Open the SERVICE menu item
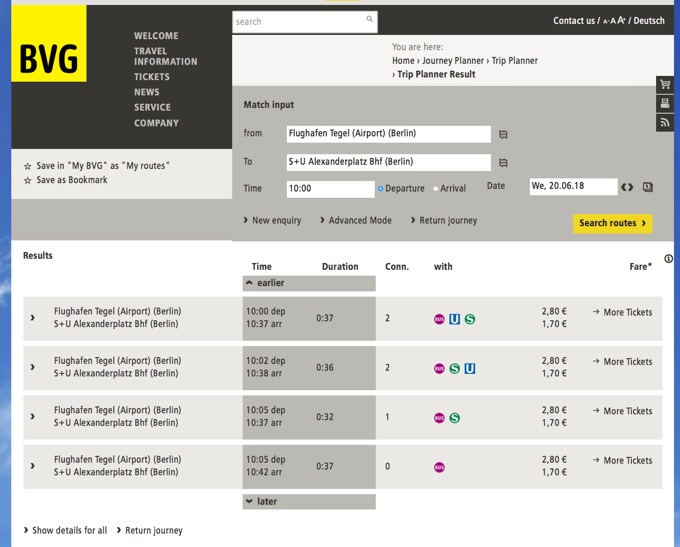The width and height of the screenshot is (680, 547). tap(152, 107)
